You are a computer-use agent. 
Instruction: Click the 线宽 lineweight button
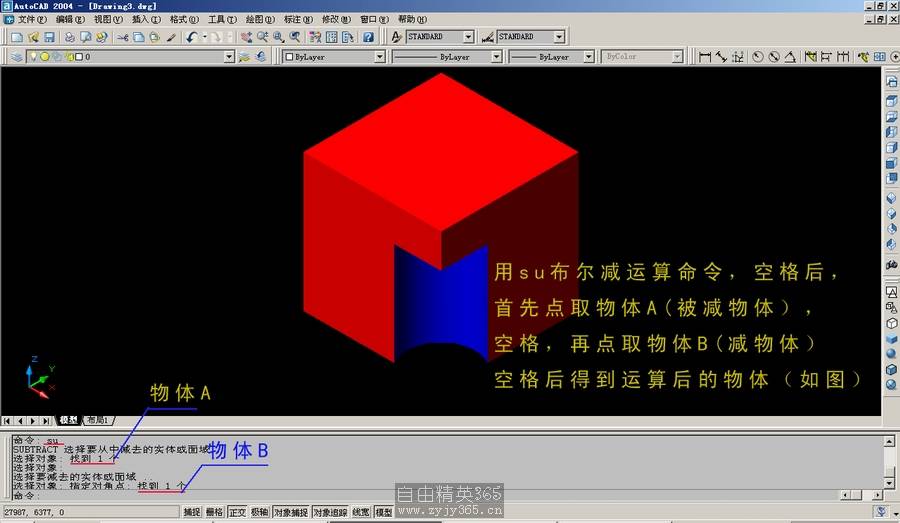(x=360, y=512)
